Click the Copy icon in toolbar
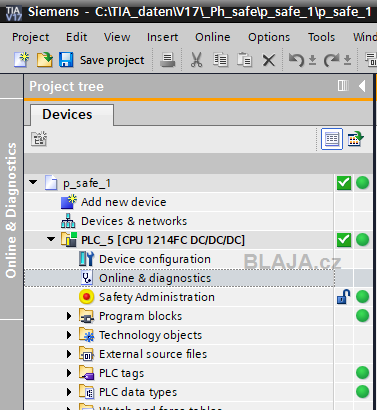The image size is (377, 410). 220,60
